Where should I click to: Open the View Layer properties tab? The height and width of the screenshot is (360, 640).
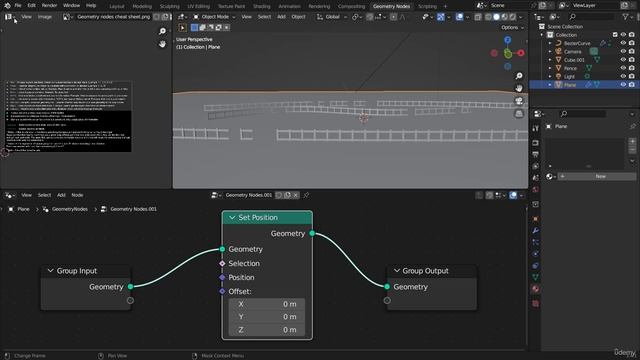coord(536,166)
